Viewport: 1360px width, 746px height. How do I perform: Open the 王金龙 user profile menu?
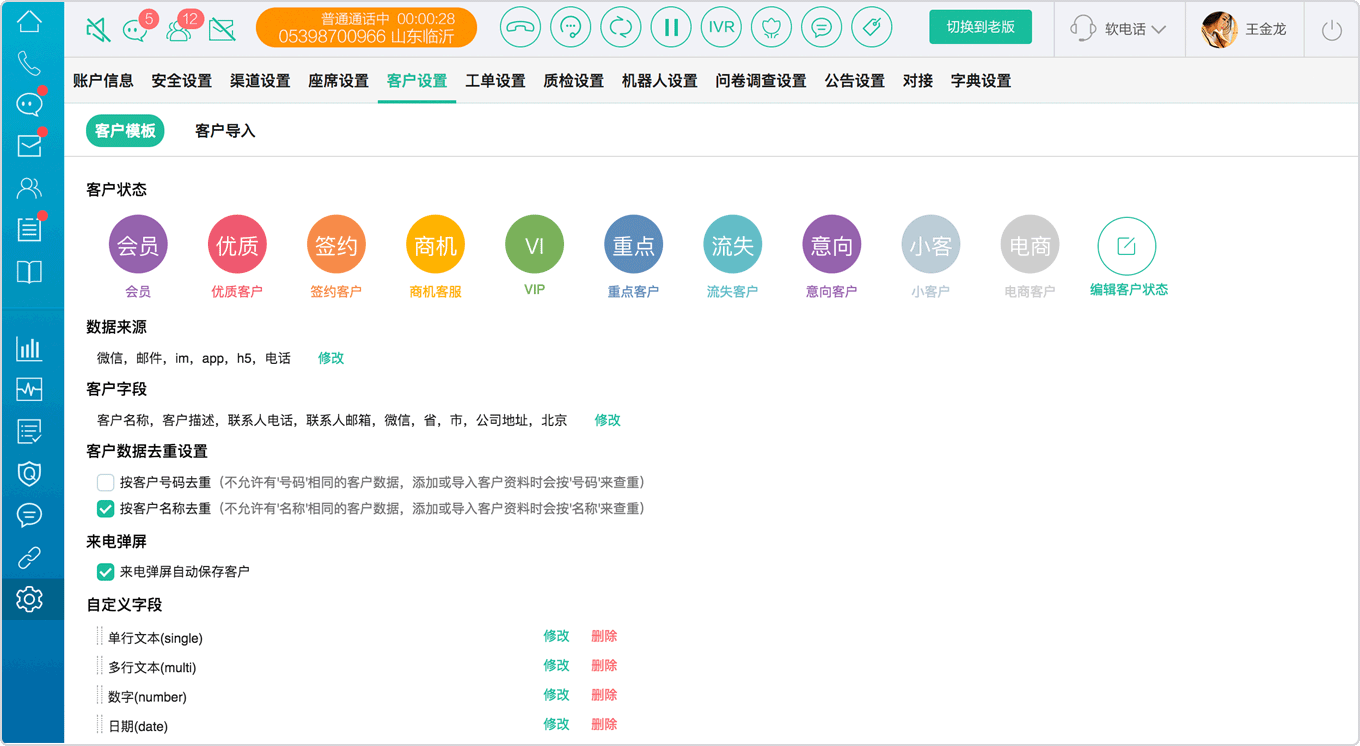pyautogui.click(x=1245, y=29)
